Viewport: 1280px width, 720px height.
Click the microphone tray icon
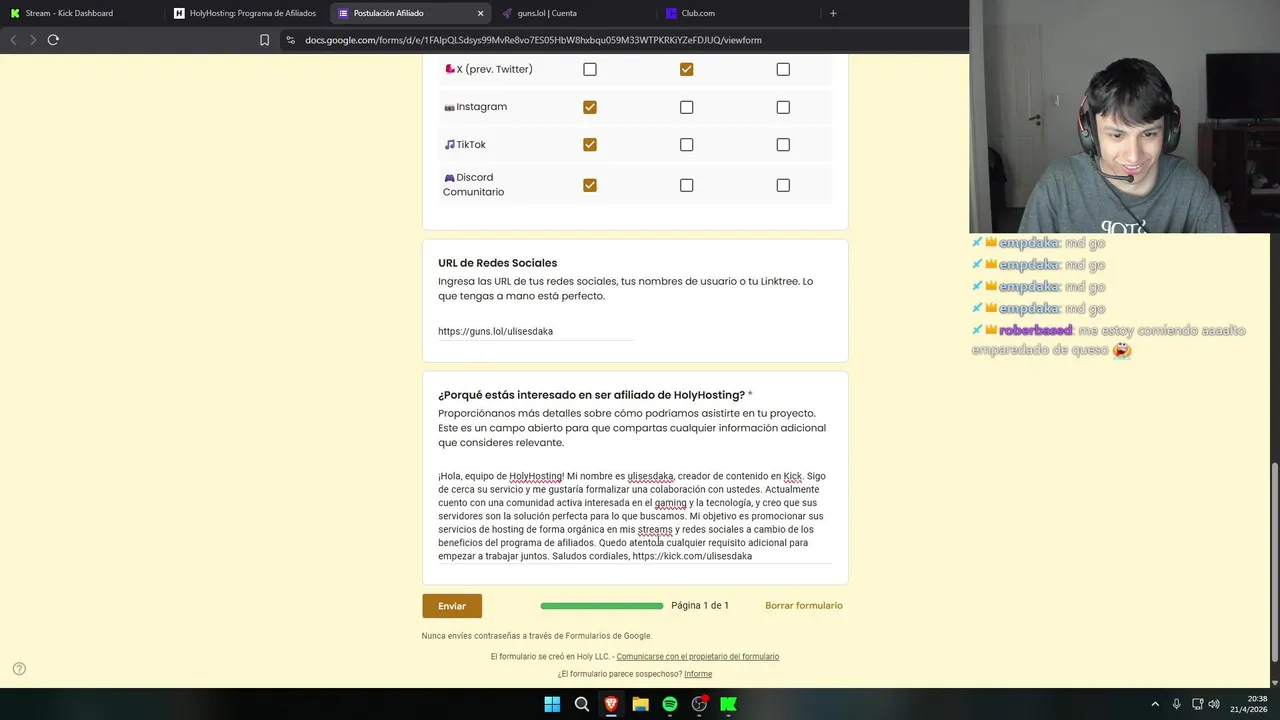tap(1176, 704)
